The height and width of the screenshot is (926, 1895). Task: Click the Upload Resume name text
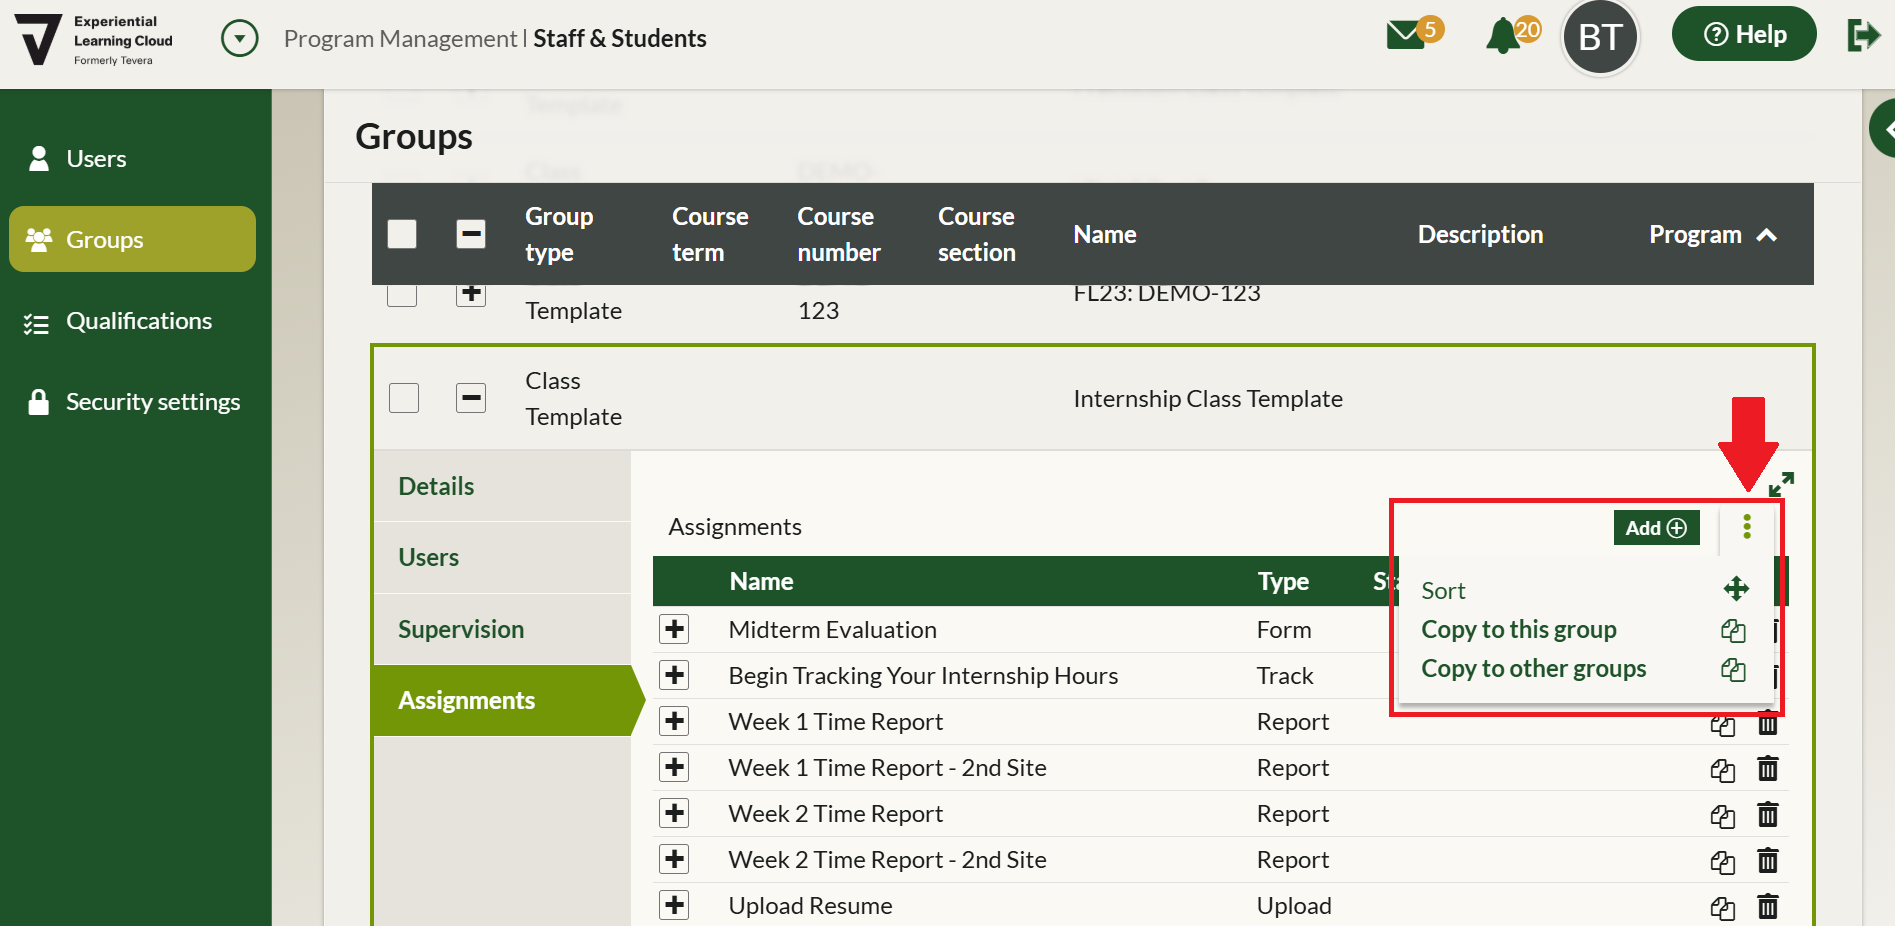[x=810, y=905]
